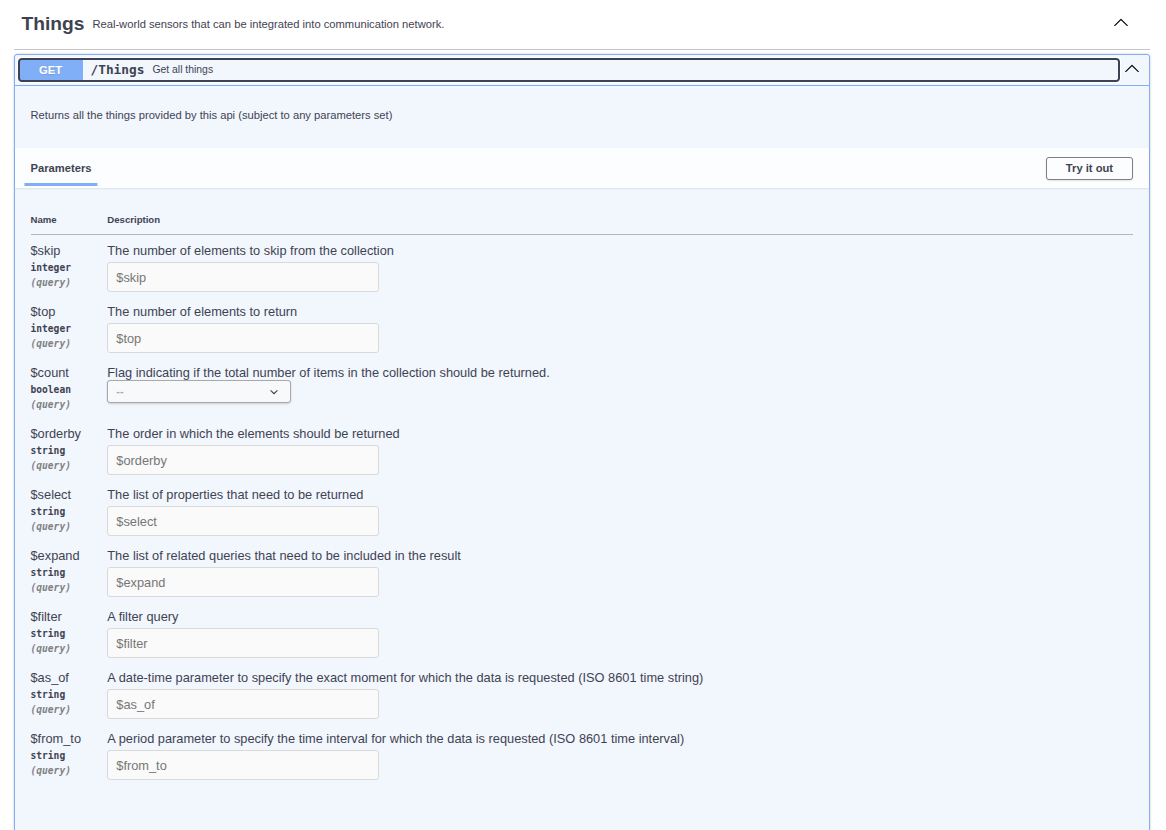Focus the $orderby input field
This screenshot has height=830, width=1166.
[242, 460]
